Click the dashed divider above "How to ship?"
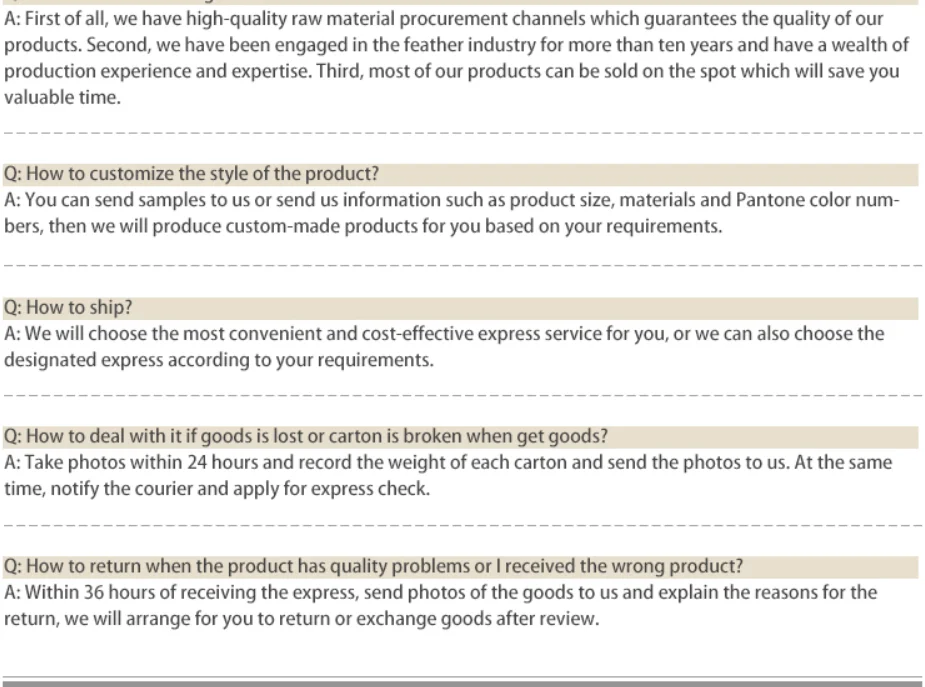The height and width of the screenshot is (687, 925). pos(462,266)
